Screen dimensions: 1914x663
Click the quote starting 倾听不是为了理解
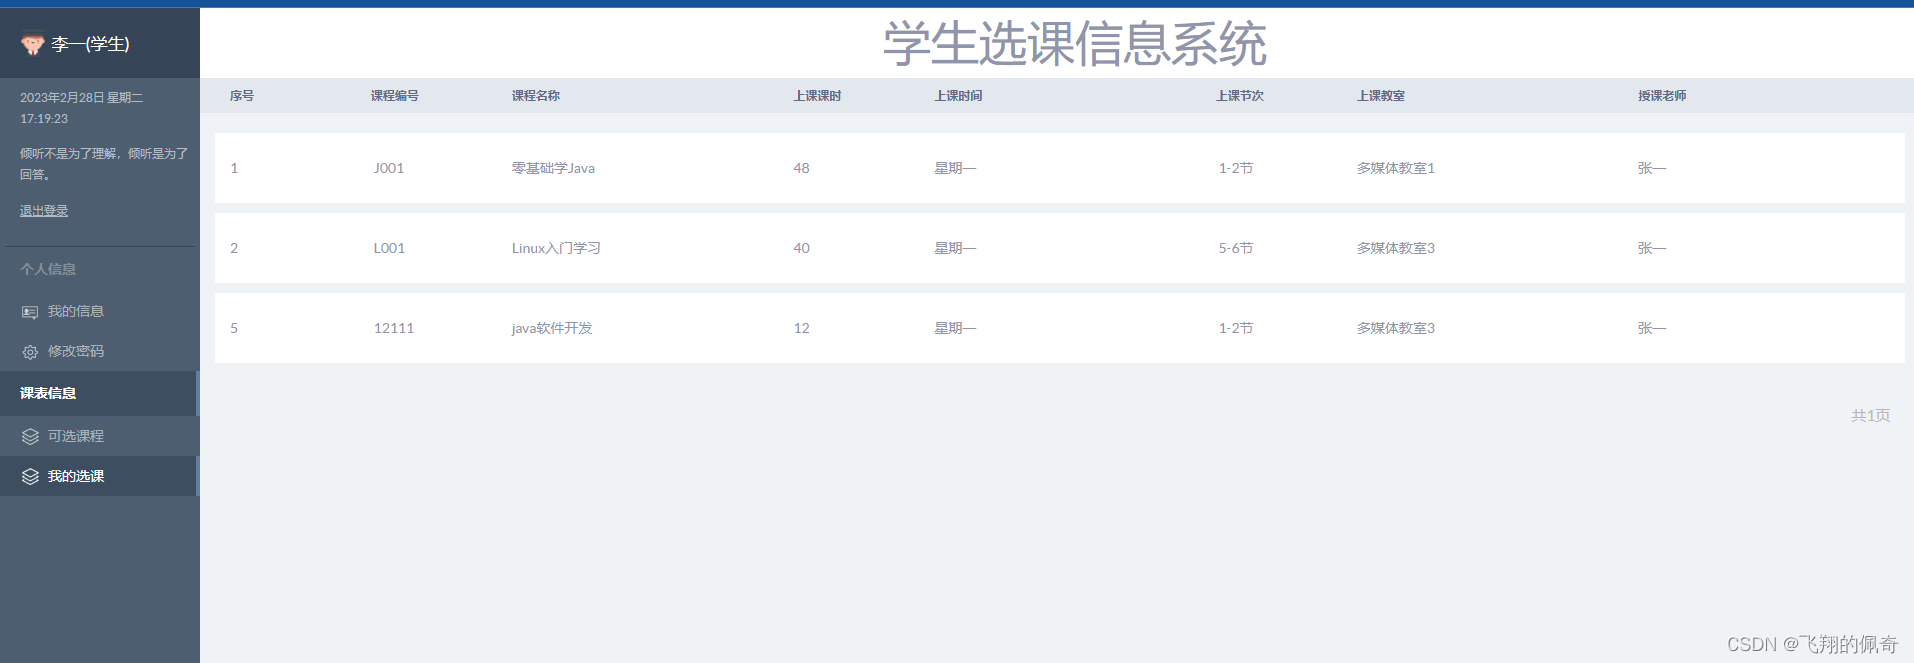click(x=104, y=164)
